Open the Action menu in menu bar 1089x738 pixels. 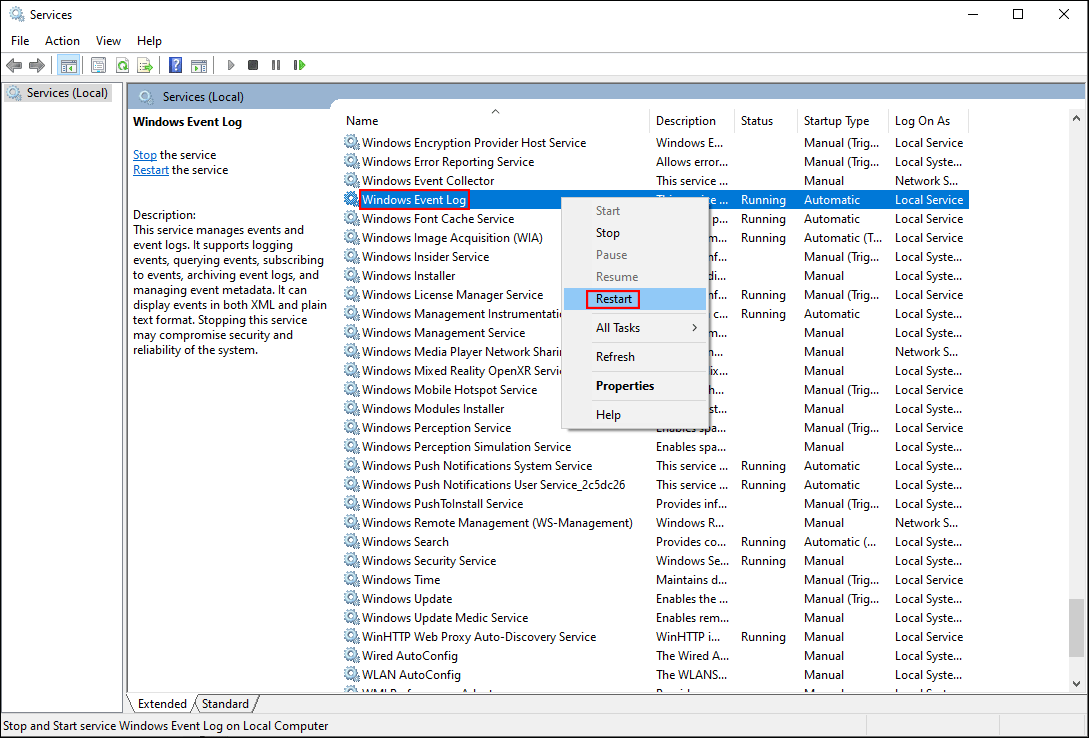[62, 41]
